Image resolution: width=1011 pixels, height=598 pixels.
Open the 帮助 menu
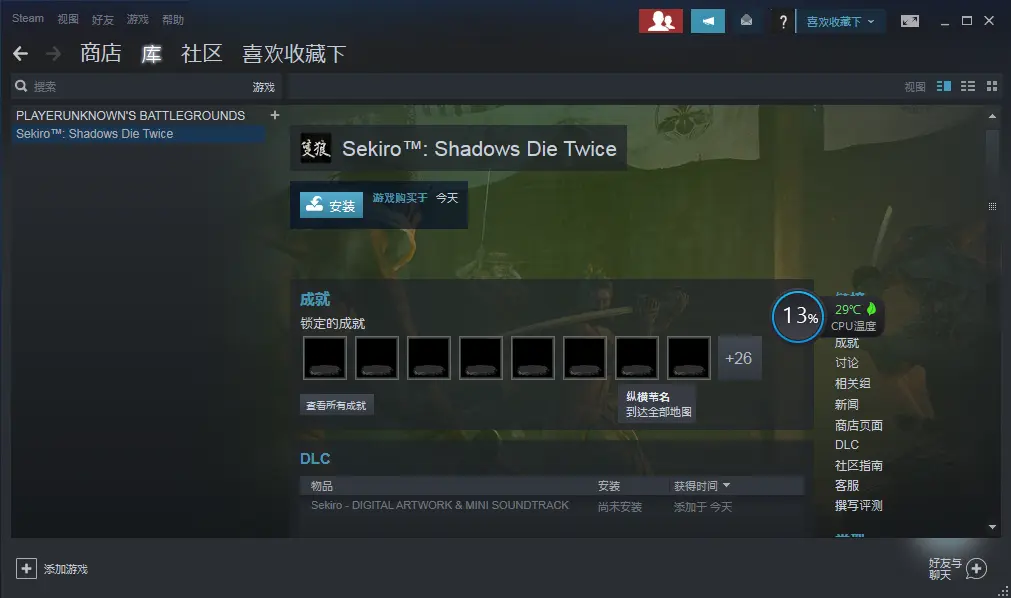click(x=173, y=19)
